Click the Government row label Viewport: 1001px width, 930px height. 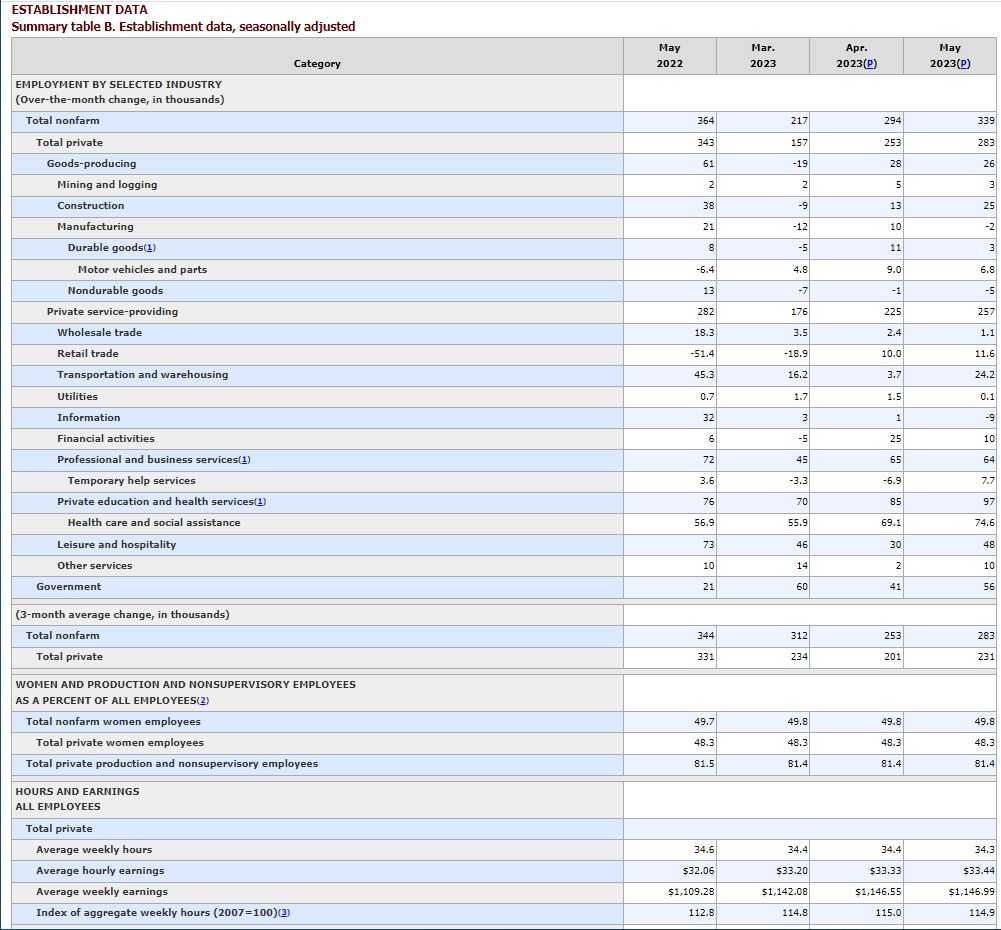click(x=69, y=587)
